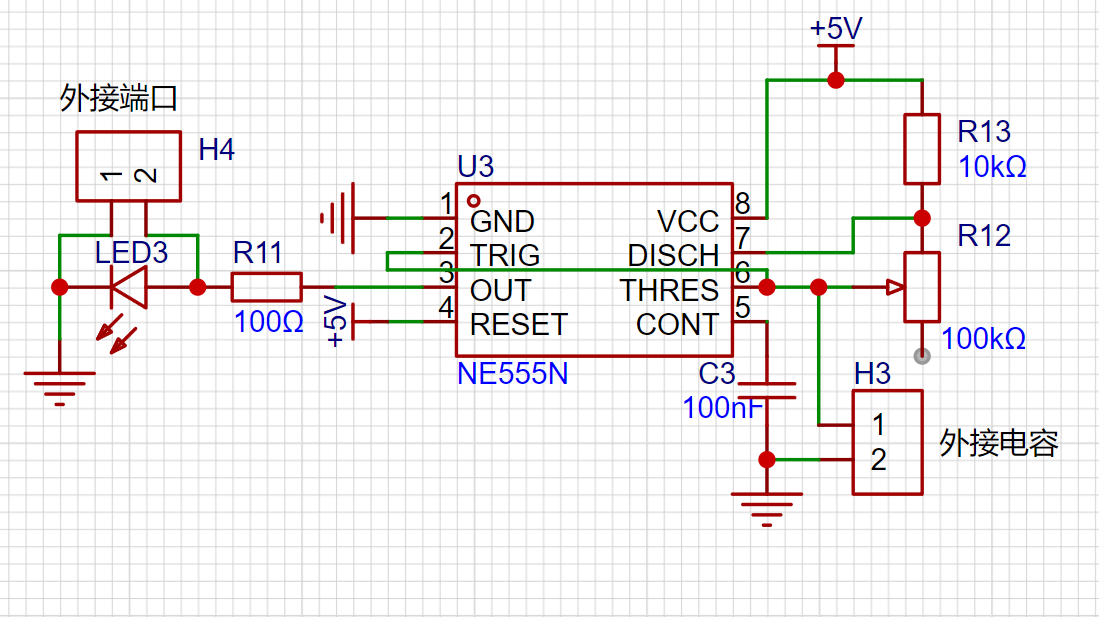Click the 100Ω value label
Viewport: 1099px width, 617px height.
pos(268,322)
